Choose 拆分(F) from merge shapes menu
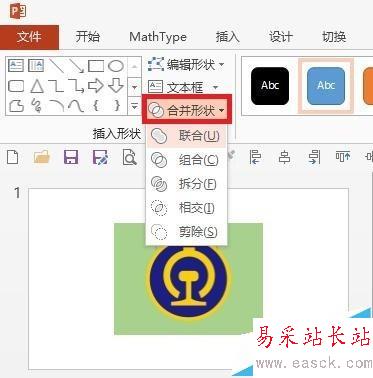The image size is (373, 378). point(187,184)
